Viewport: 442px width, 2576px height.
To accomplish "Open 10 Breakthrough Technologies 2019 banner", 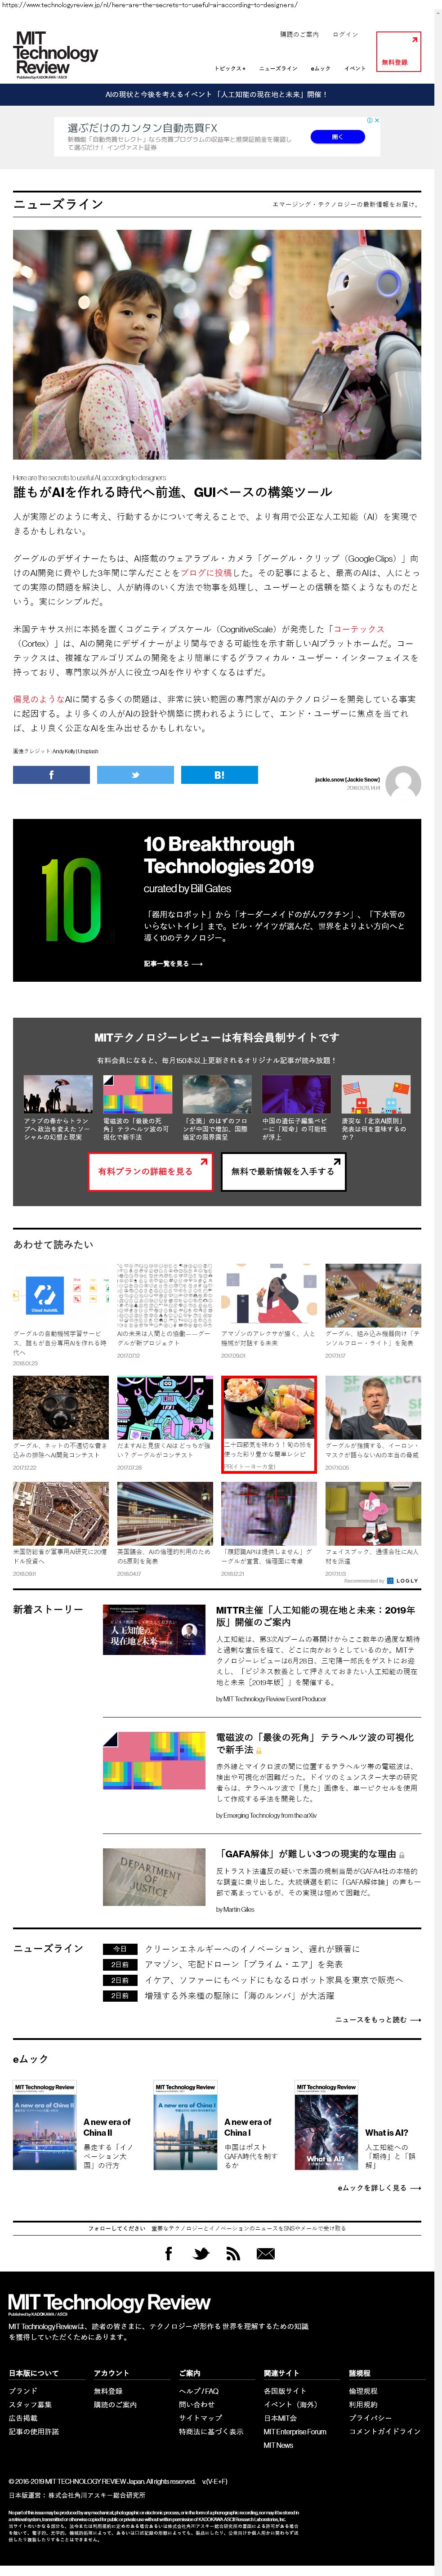I will coord(217,900).
